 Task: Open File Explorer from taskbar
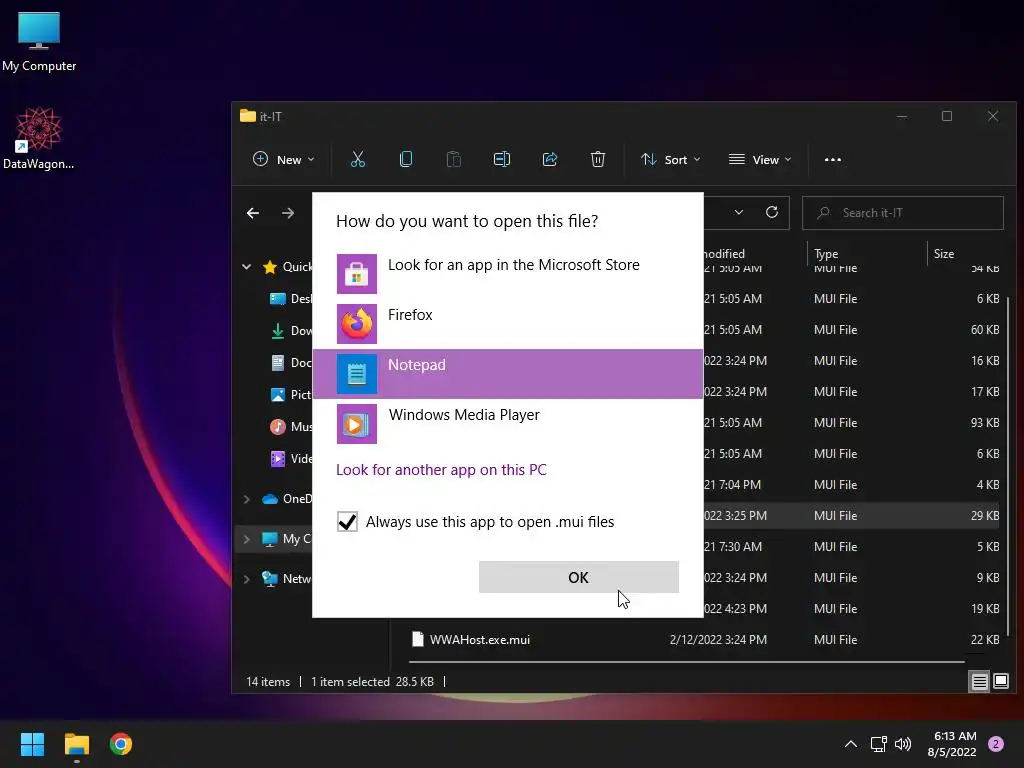[x=76, y=744]
